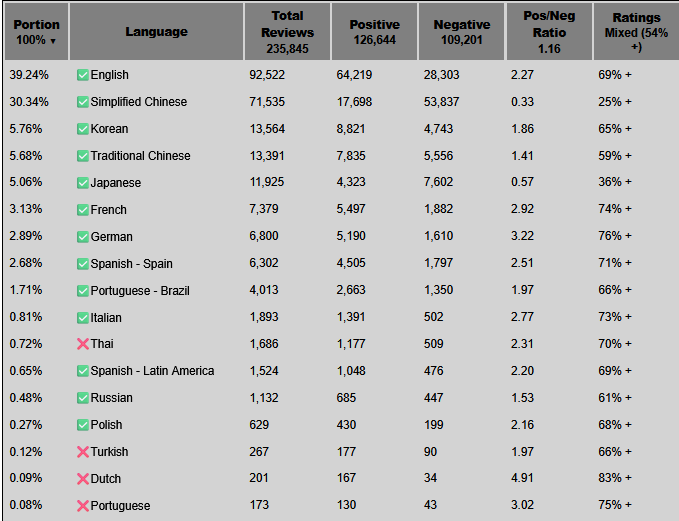The height and width of the screenshot is (521, 679).
Task: Sort by the Language column header
Action: tap(156, 32)
